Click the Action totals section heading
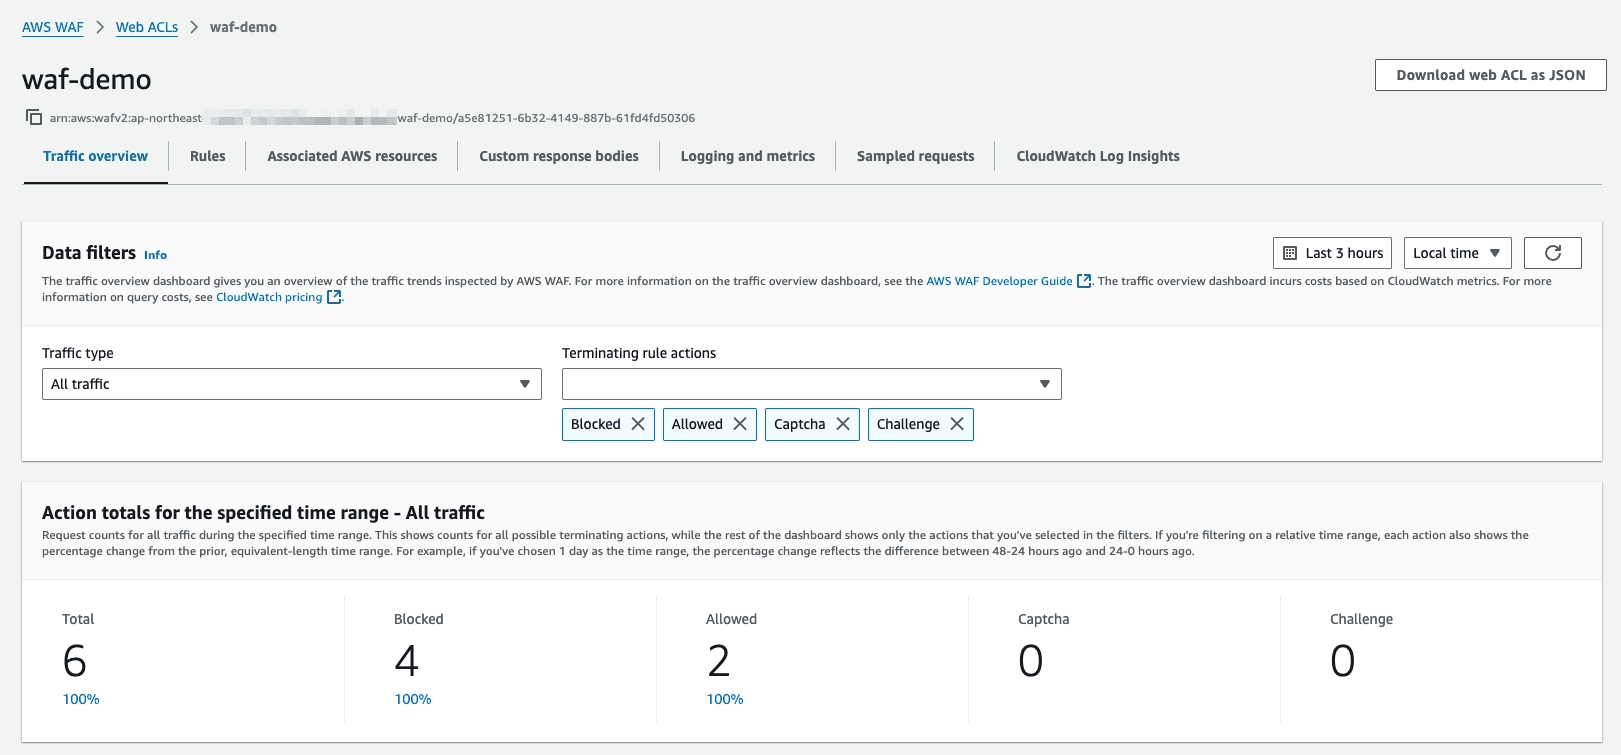The height and width of the screenshot is (755, 1621). pos(263,513)
